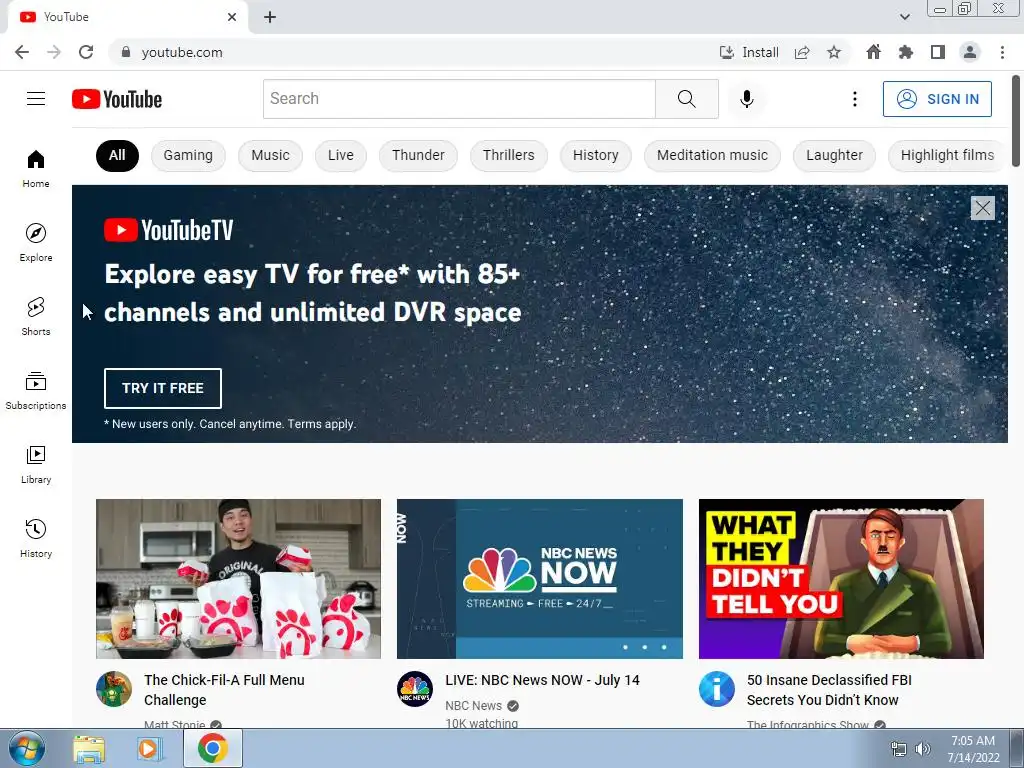Viewport: 1024px width, 768px height.
Task: Open The Infographics Show channel avatar
Action: 716,689
